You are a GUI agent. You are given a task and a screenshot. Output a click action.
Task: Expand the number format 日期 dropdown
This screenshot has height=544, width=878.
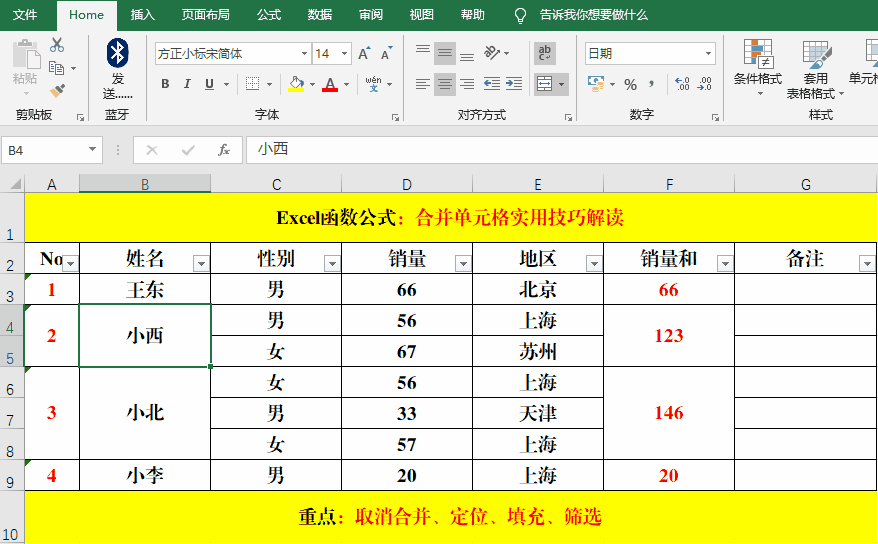point(709,54)
